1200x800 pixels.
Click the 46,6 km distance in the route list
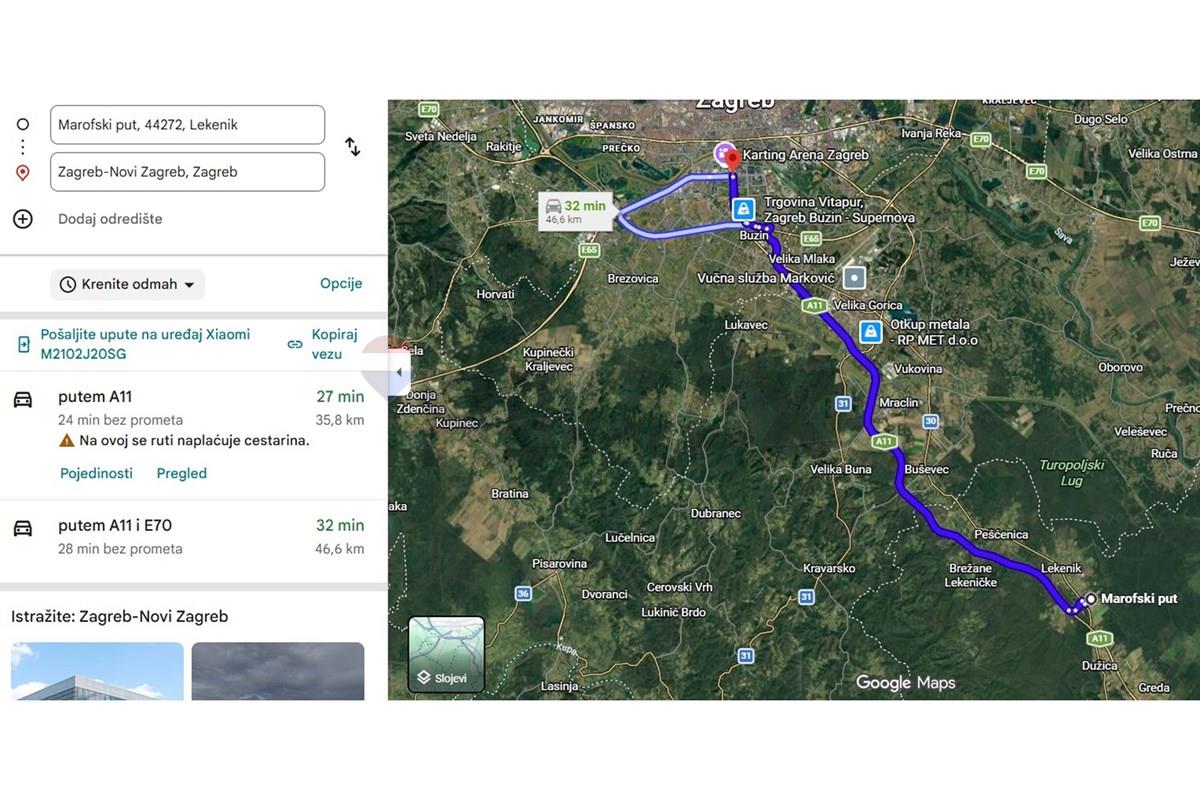[x=340, y=549]
